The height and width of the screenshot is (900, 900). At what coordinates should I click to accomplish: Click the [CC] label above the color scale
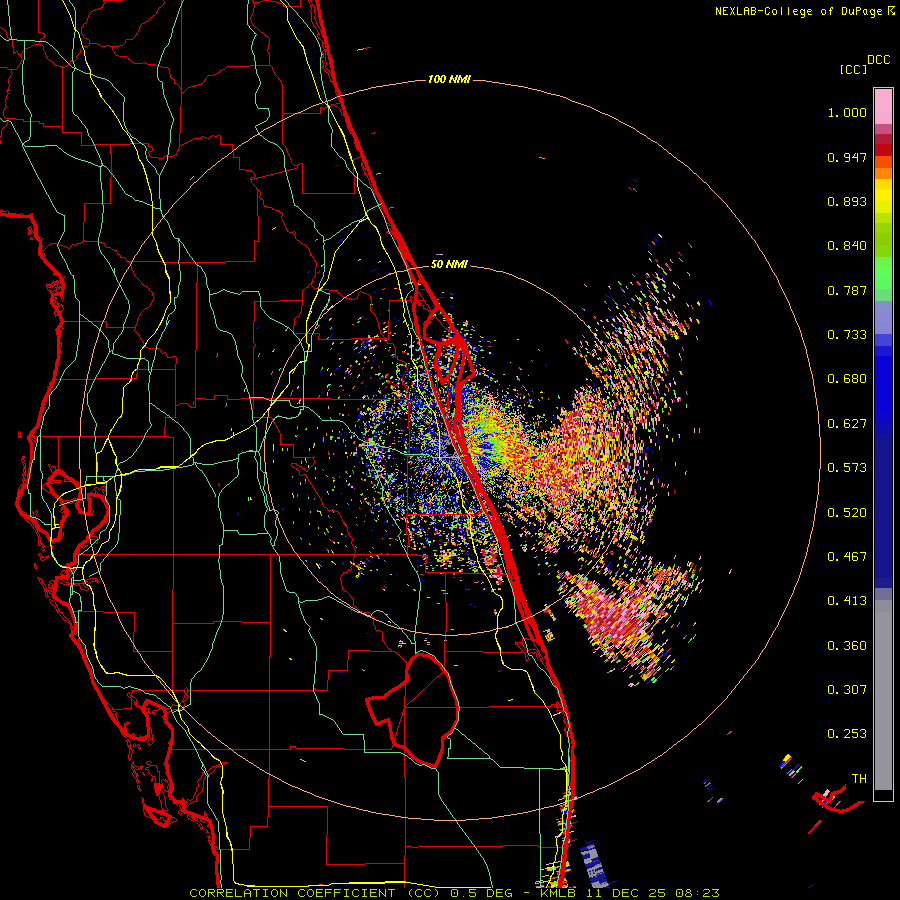click(x=854, y=69)
